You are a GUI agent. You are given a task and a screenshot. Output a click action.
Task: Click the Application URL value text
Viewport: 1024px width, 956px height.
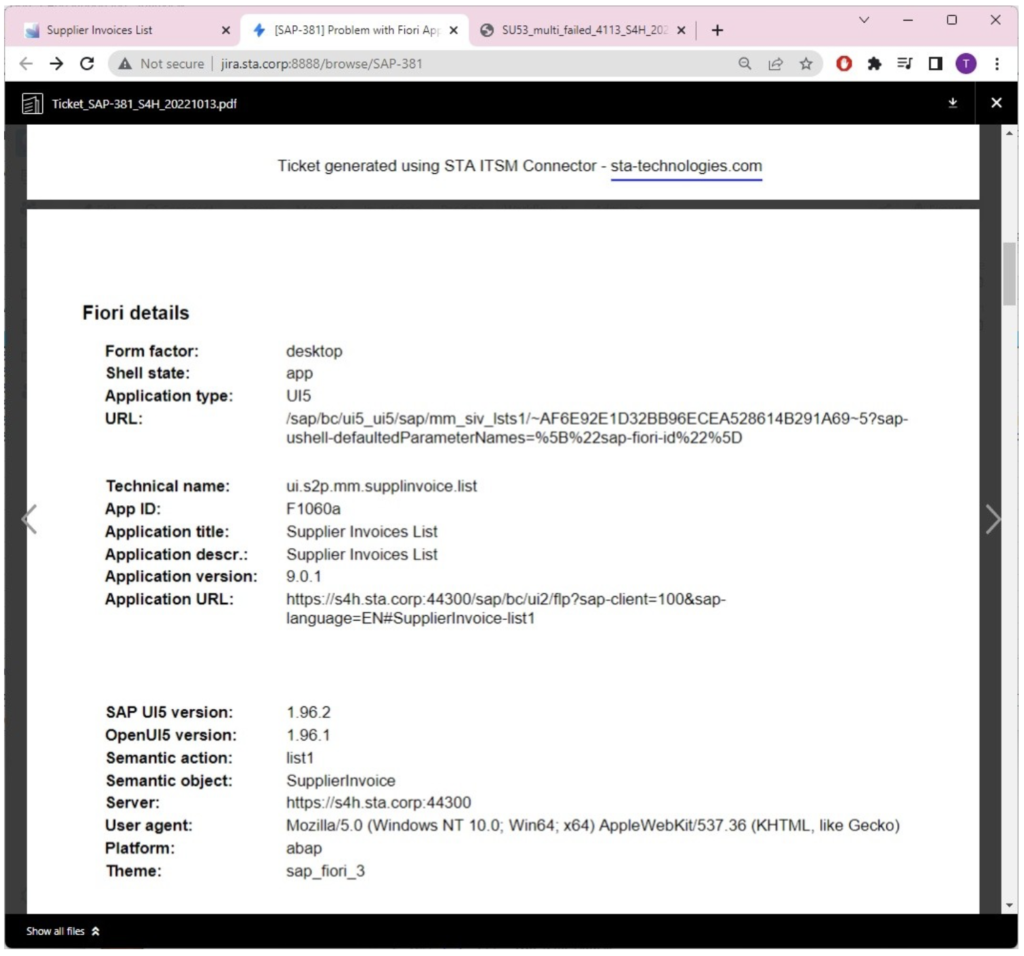[506, 609]
